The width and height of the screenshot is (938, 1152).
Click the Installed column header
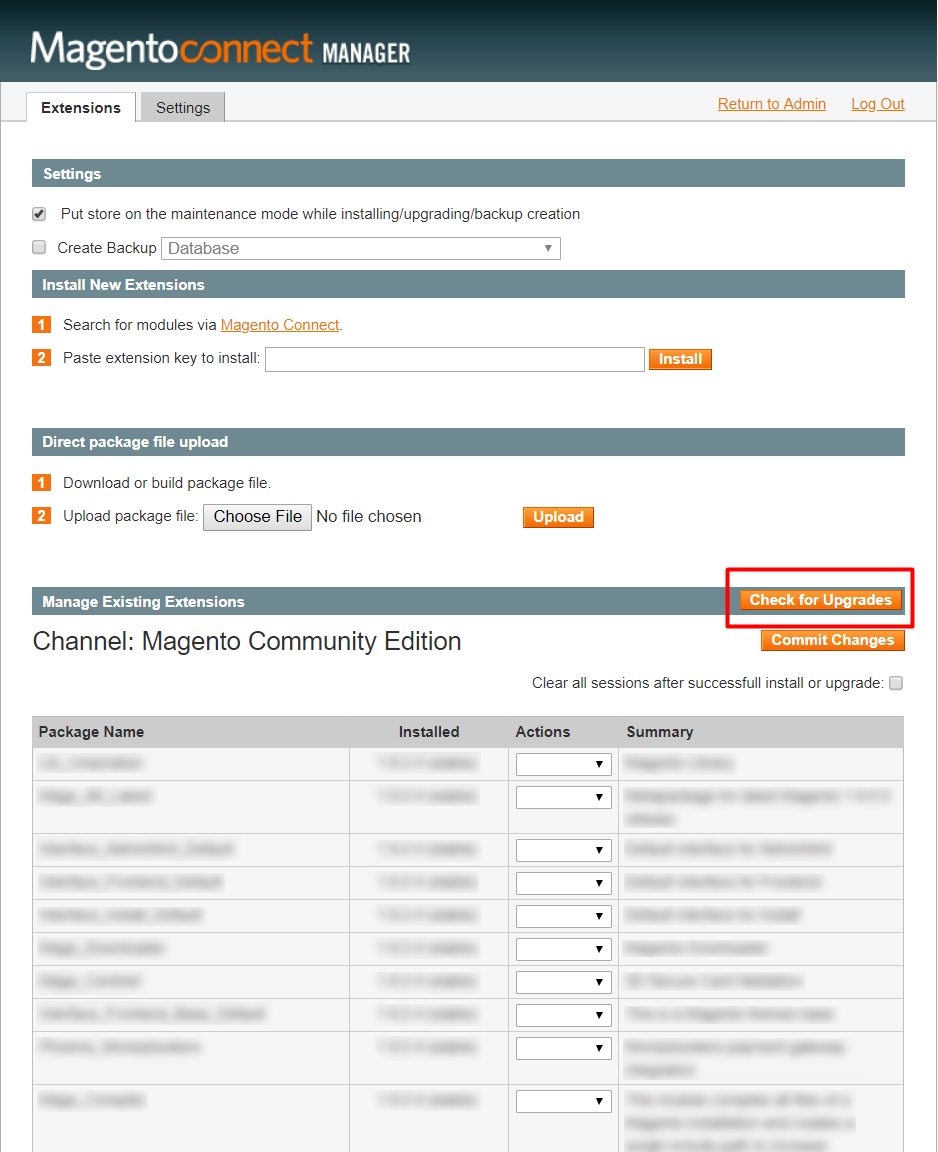coord(429,732)
